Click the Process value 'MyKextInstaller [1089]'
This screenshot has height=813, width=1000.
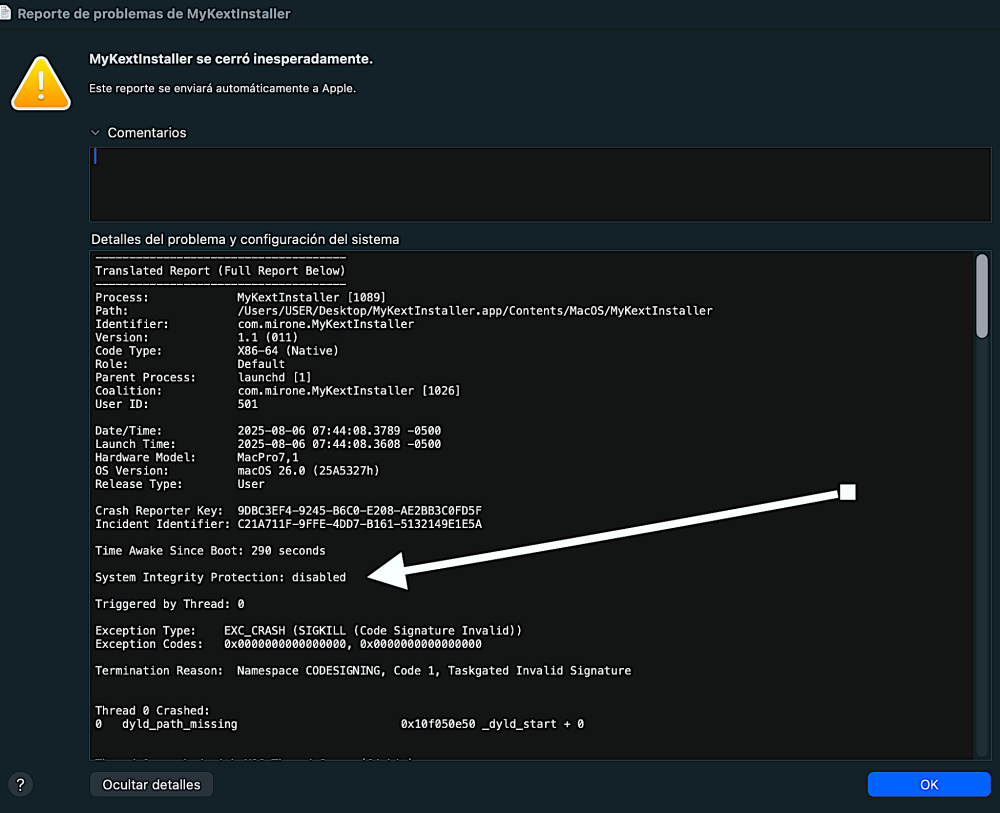[311, 297]
